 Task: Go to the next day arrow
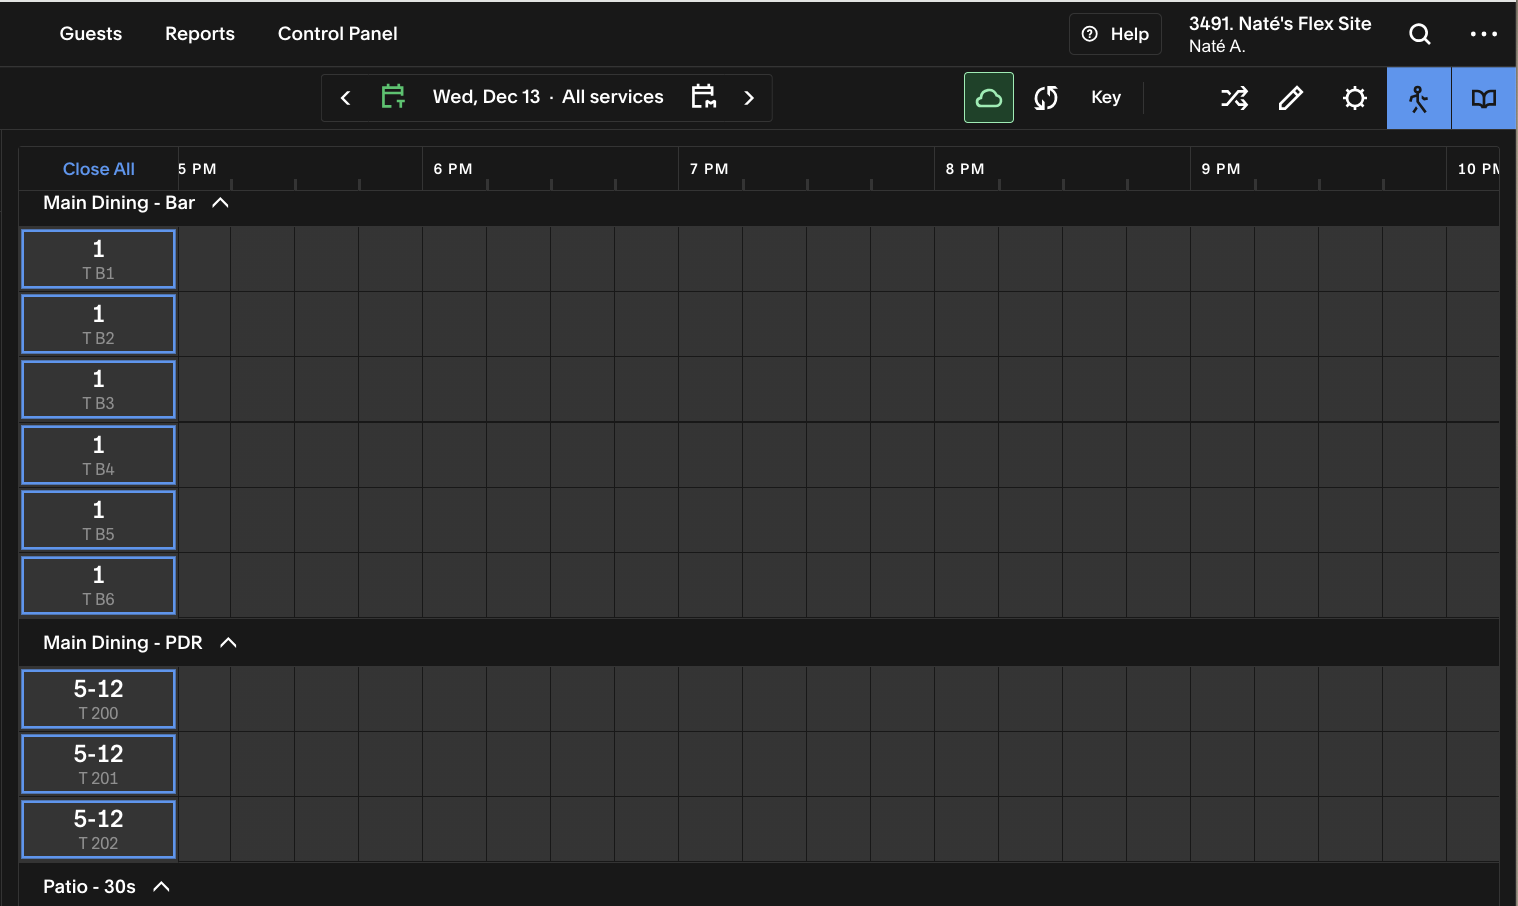pyautogui.click(x=749, y=98)
